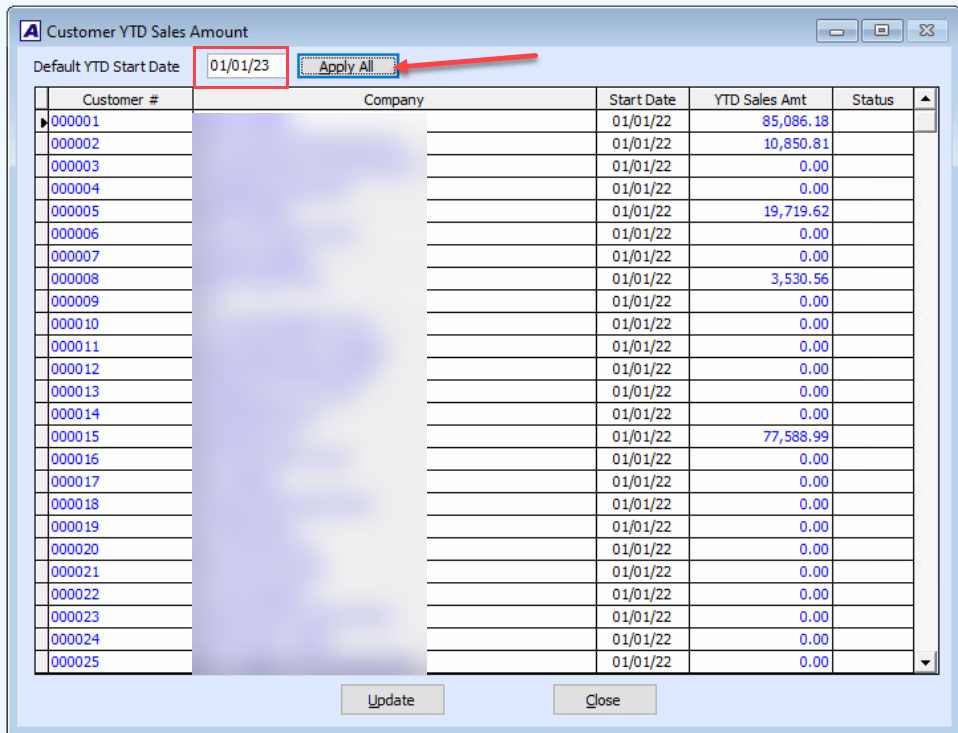Click the scrollbar up arrow on the grid
The width and height of the screenshot is (958, 733).
925,97
